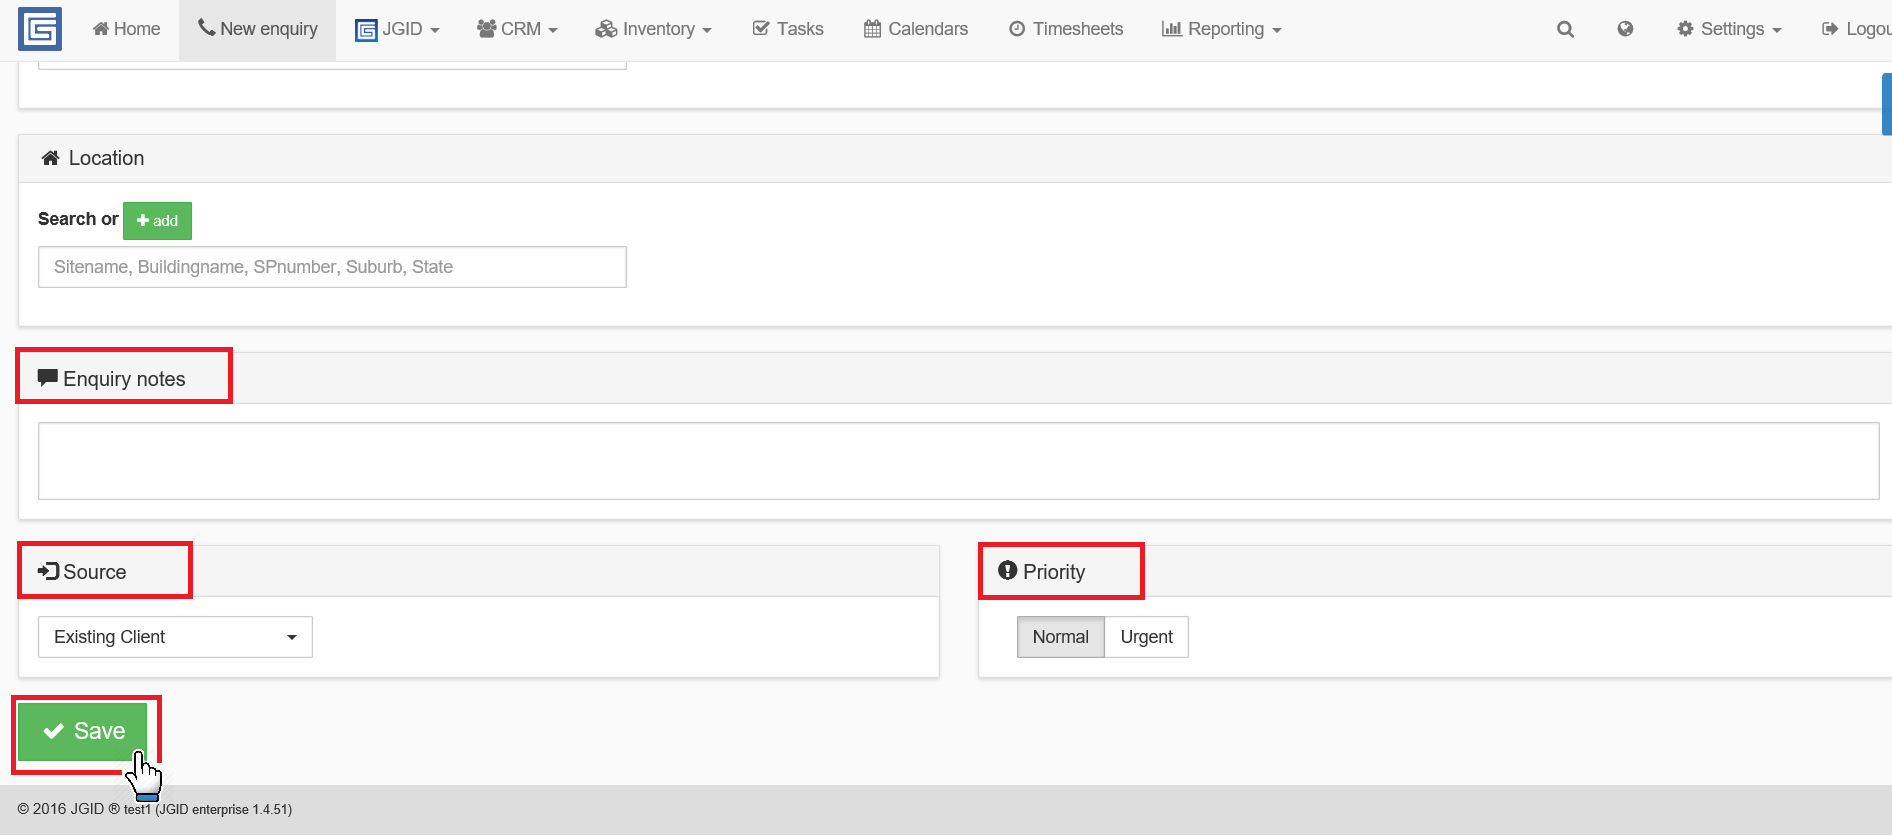This screenshot has height=836, width=1892.
Task: Click the Location house icon
Action: pos(50,158)
